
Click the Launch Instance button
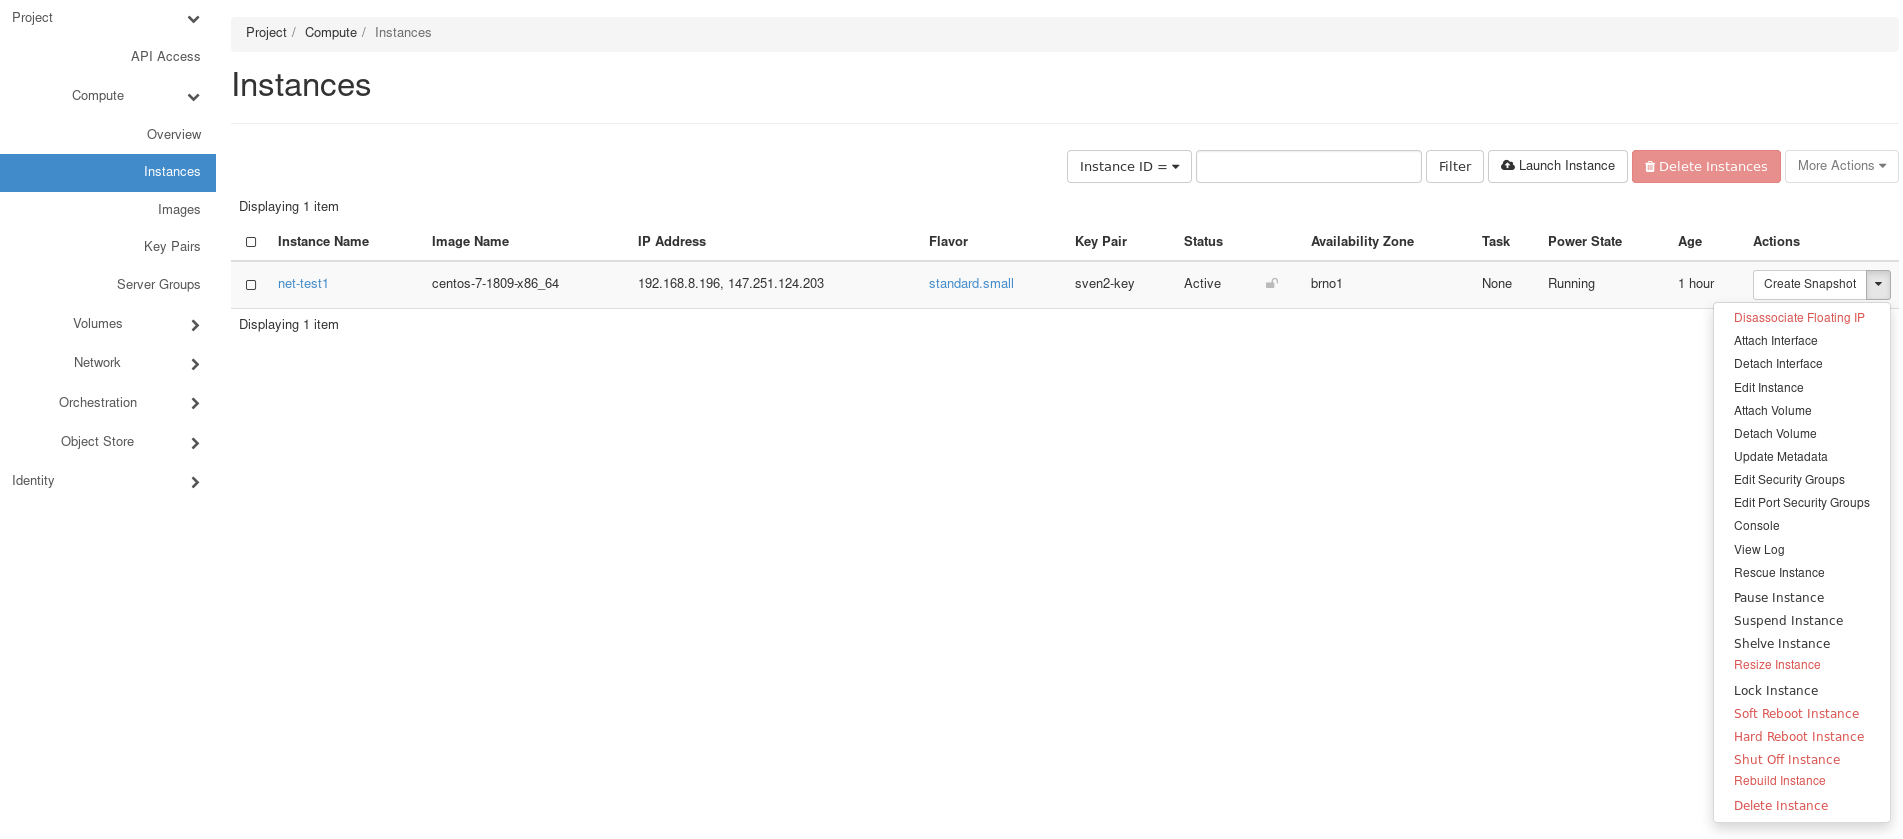point(1557,166)
